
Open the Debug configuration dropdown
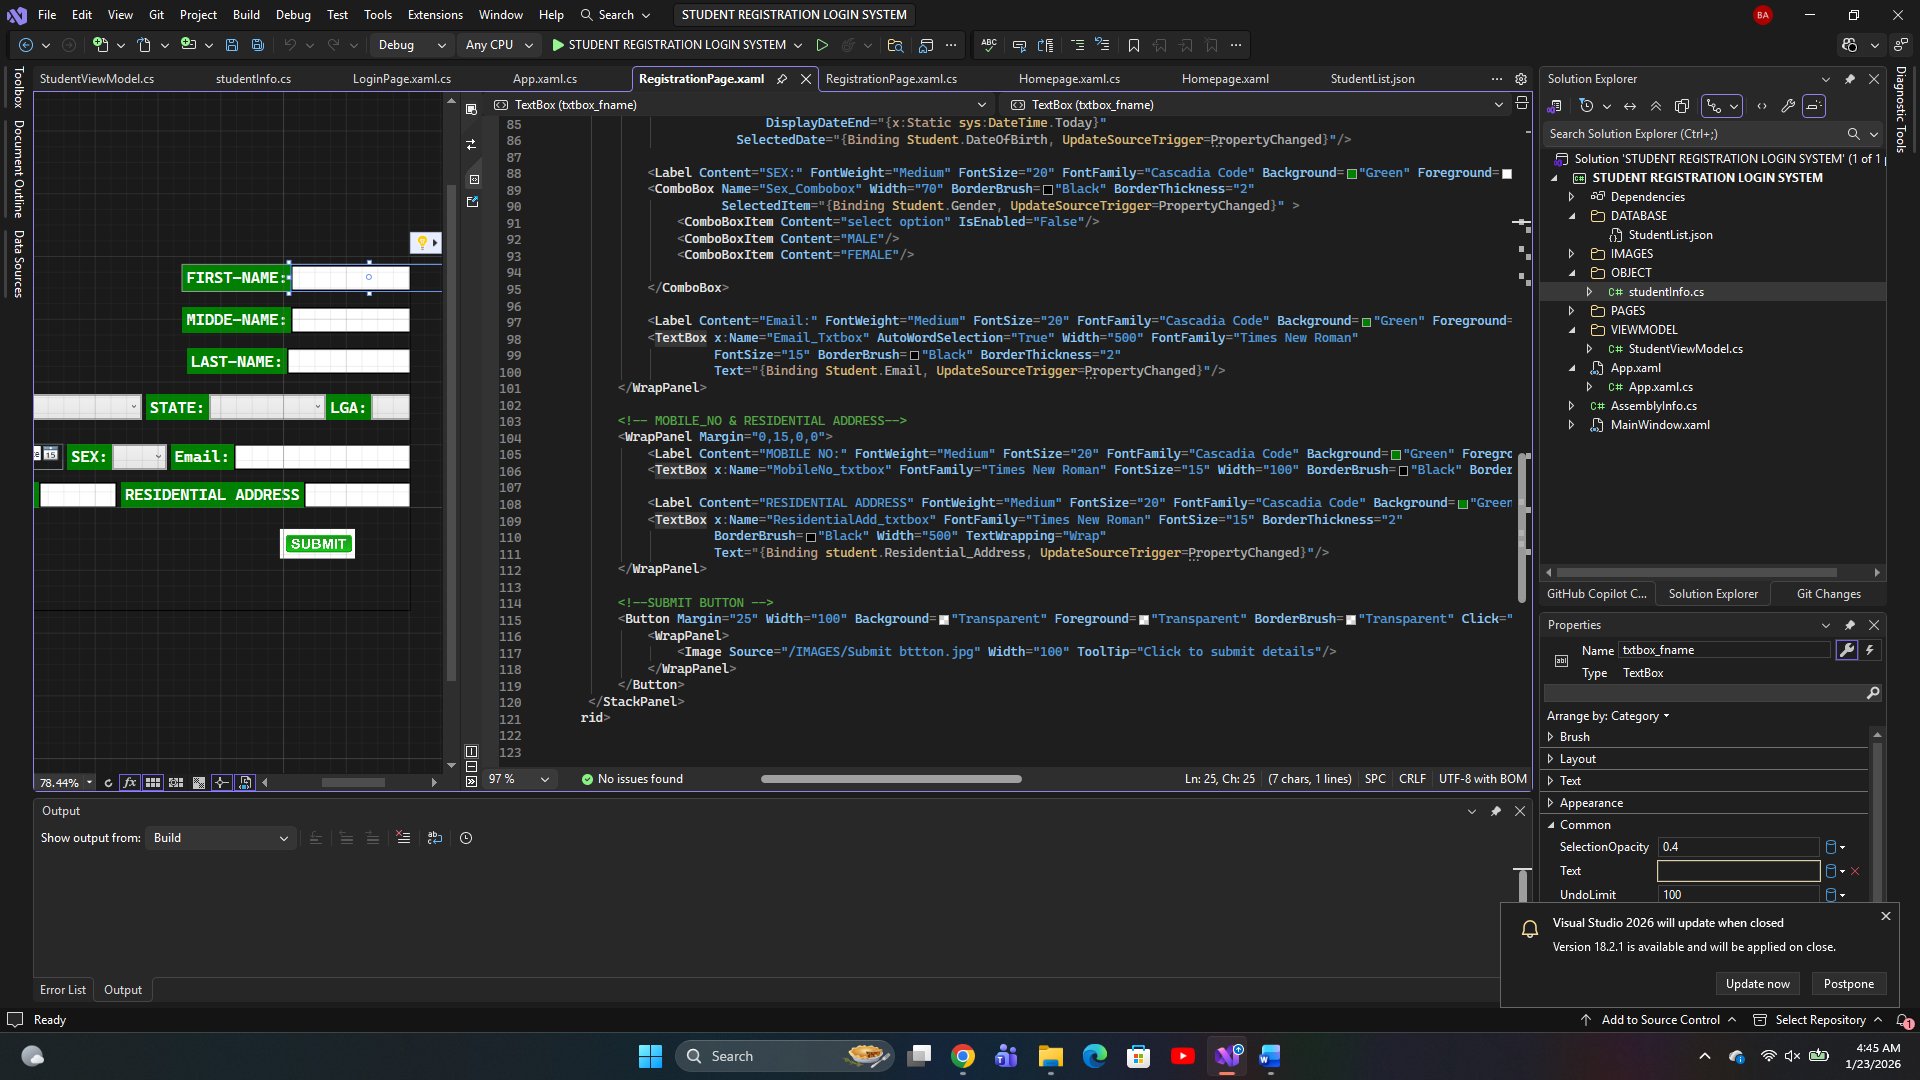click(x=411, y=45)
